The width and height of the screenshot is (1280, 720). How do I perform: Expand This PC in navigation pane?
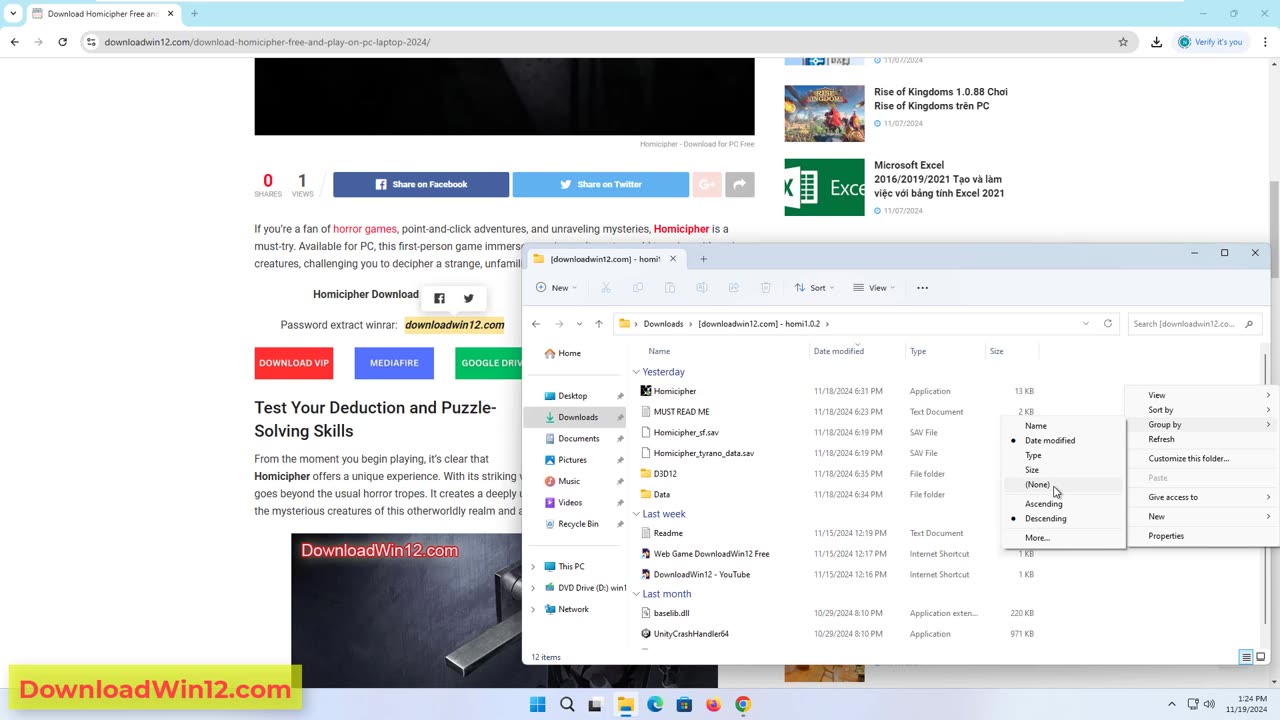pos(533,567)
